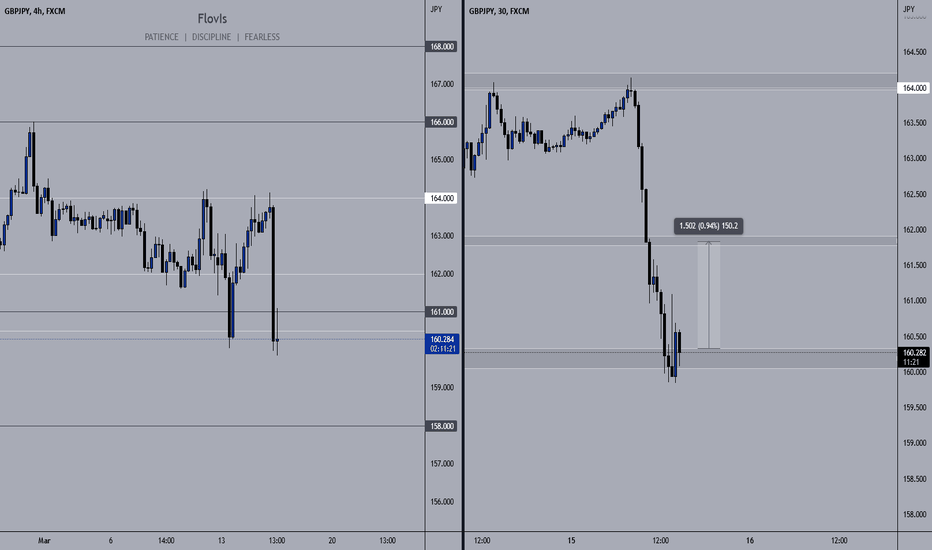Select the price range measure arrow box
The image size is (932, 550).
click(709, 295)
